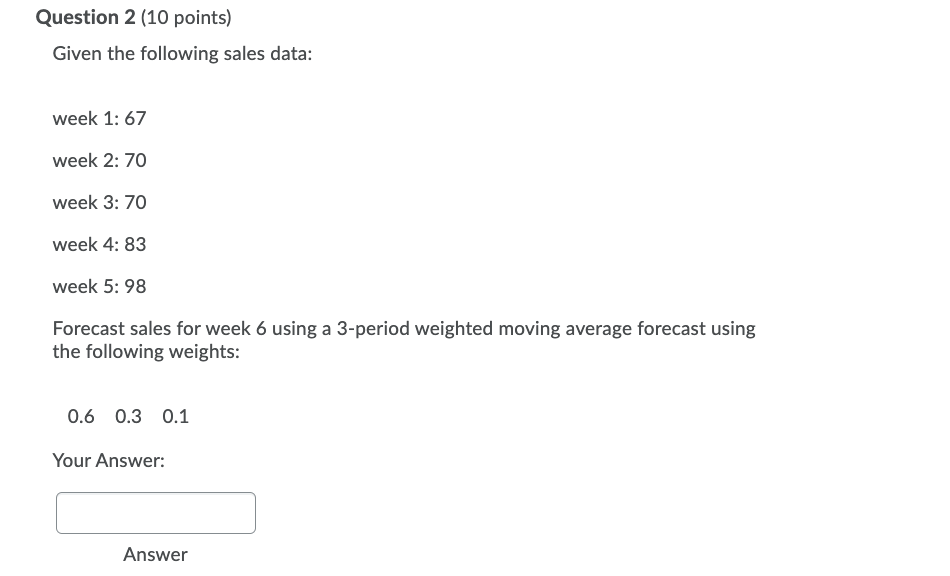
Task: Click the week 3: 70 line
Action: (x=99, y=202)
